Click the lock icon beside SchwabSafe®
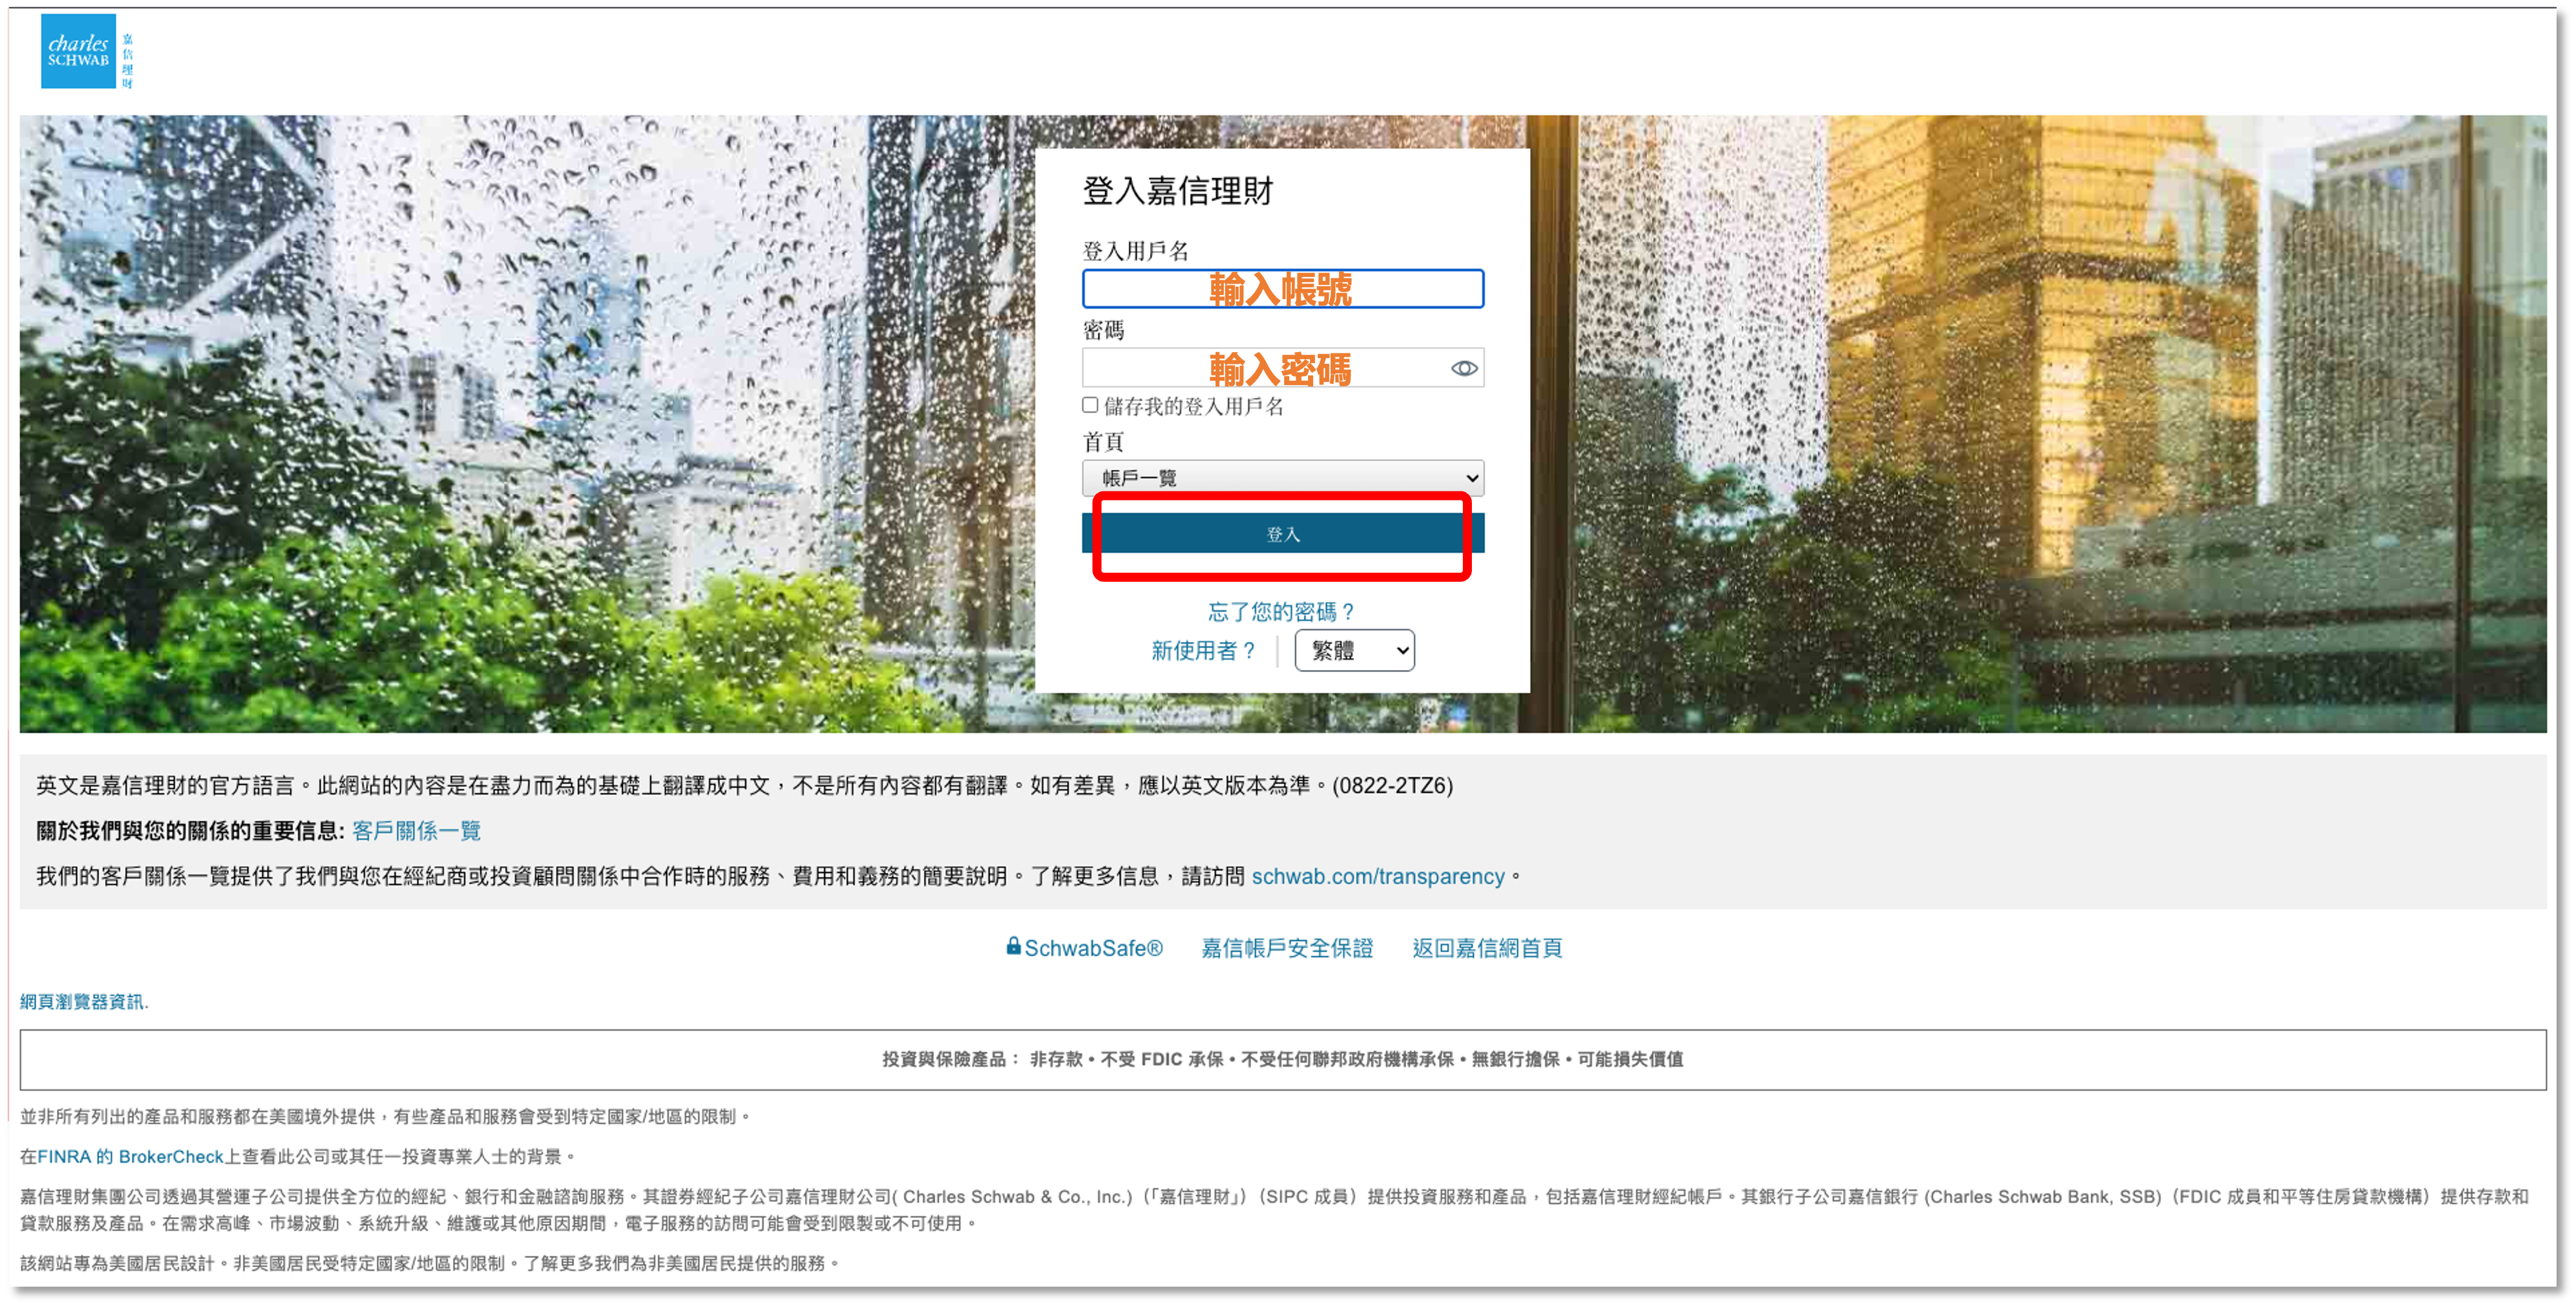Image resolution: width=2576 pixels, height=1305 pixels. click(x=1013, y=948)
